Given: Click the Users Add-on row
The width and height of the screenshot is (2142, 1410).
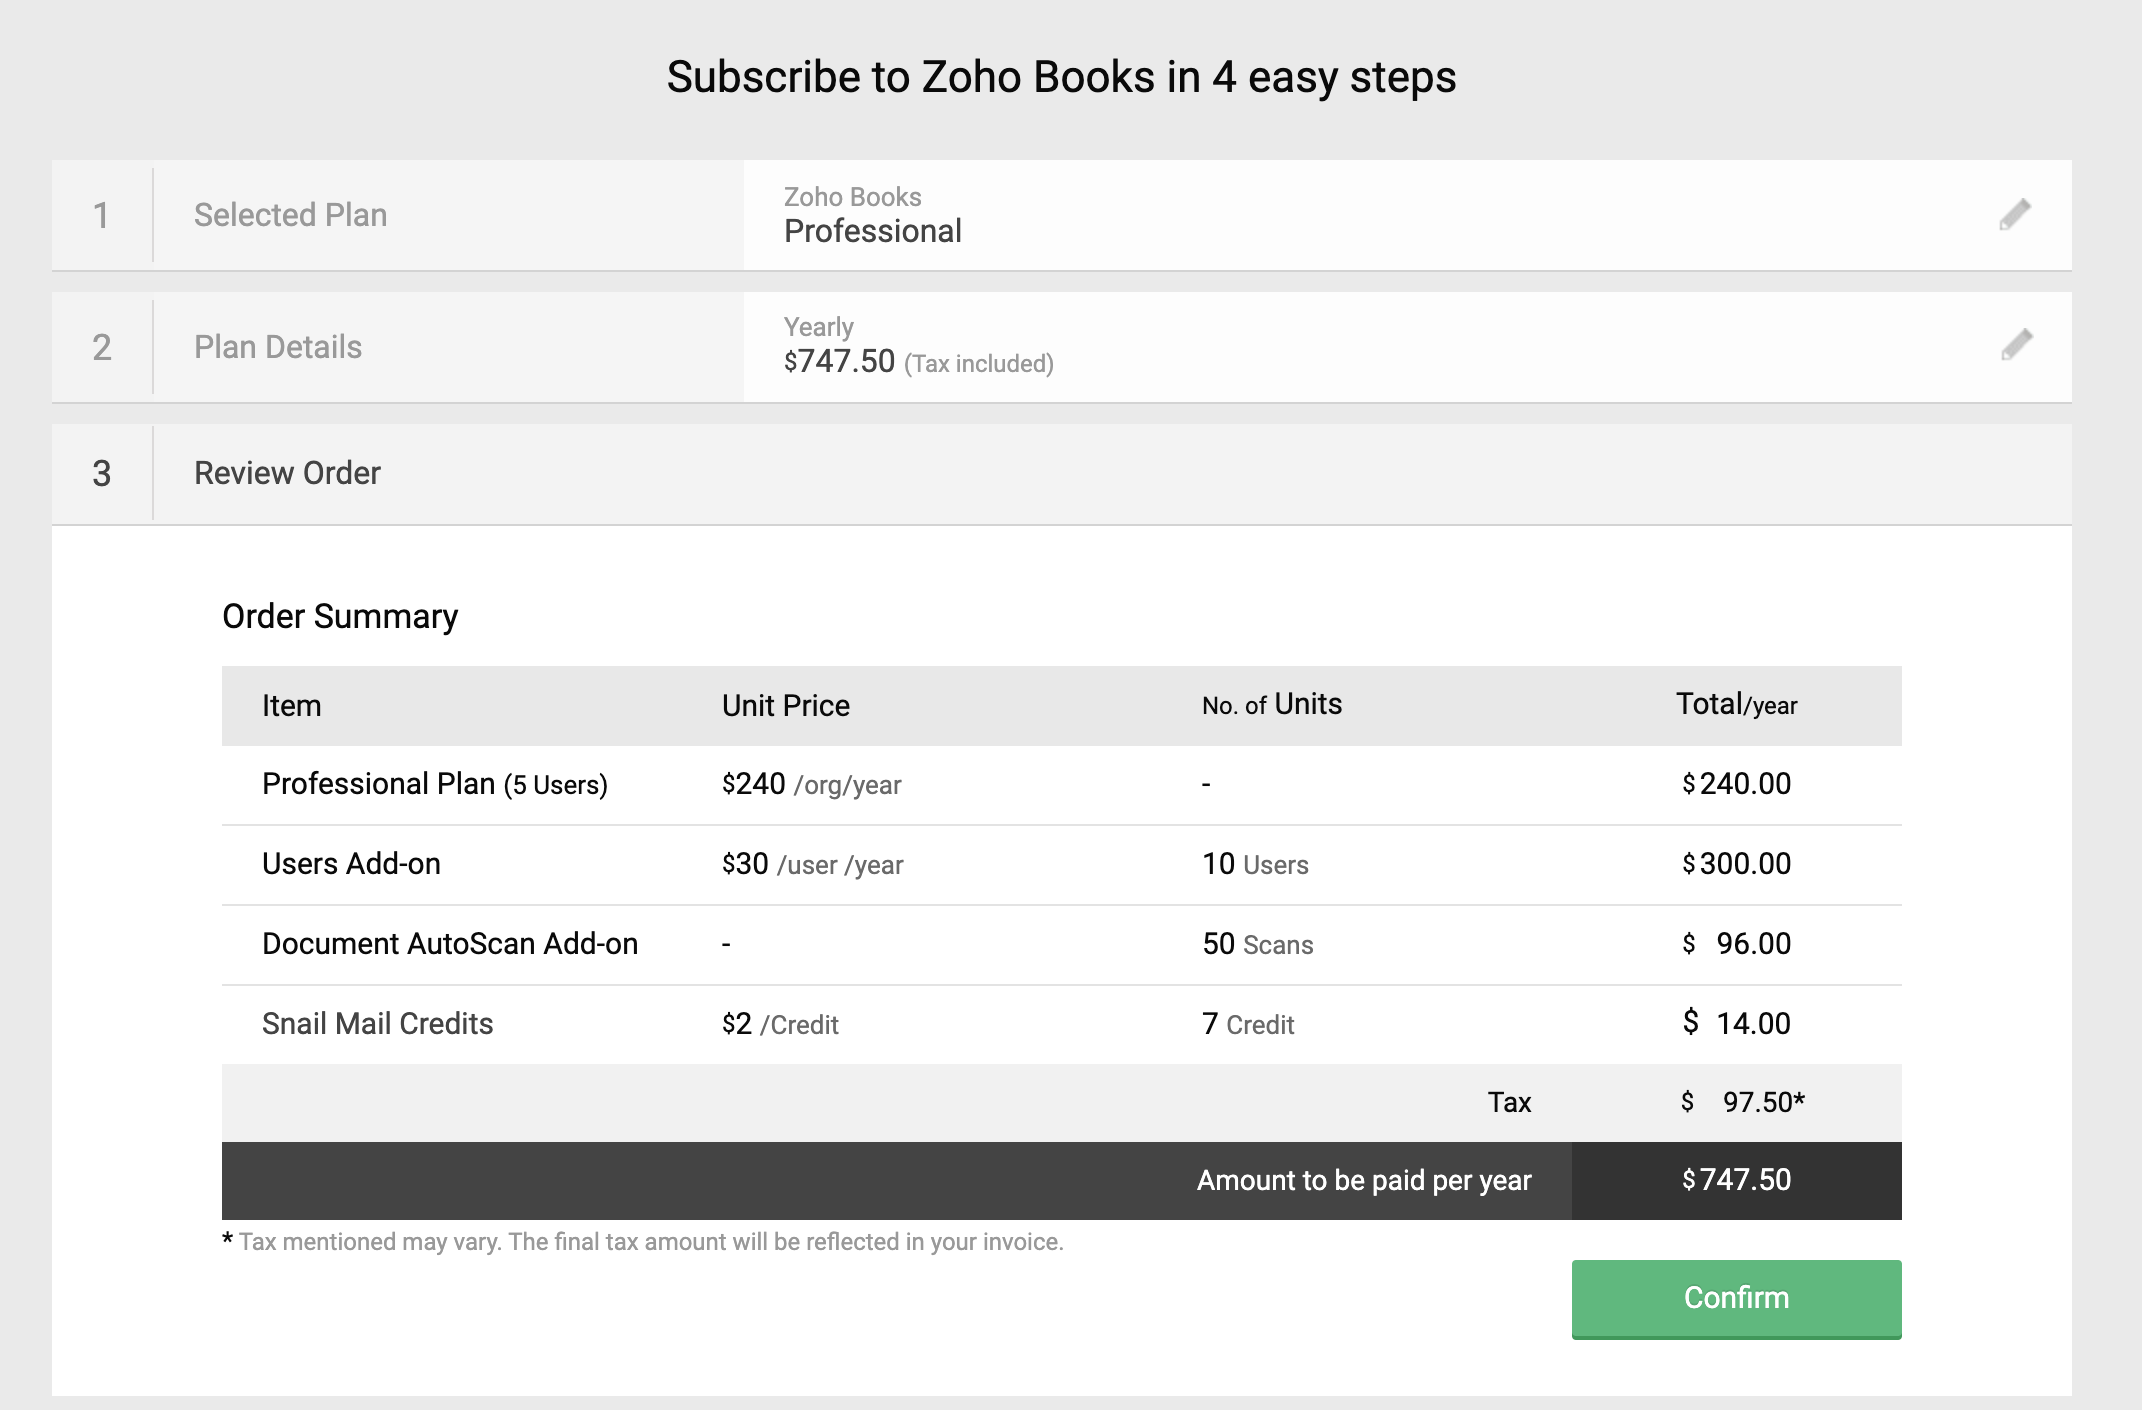Looking at the screenshot, I should click(351, 864).
